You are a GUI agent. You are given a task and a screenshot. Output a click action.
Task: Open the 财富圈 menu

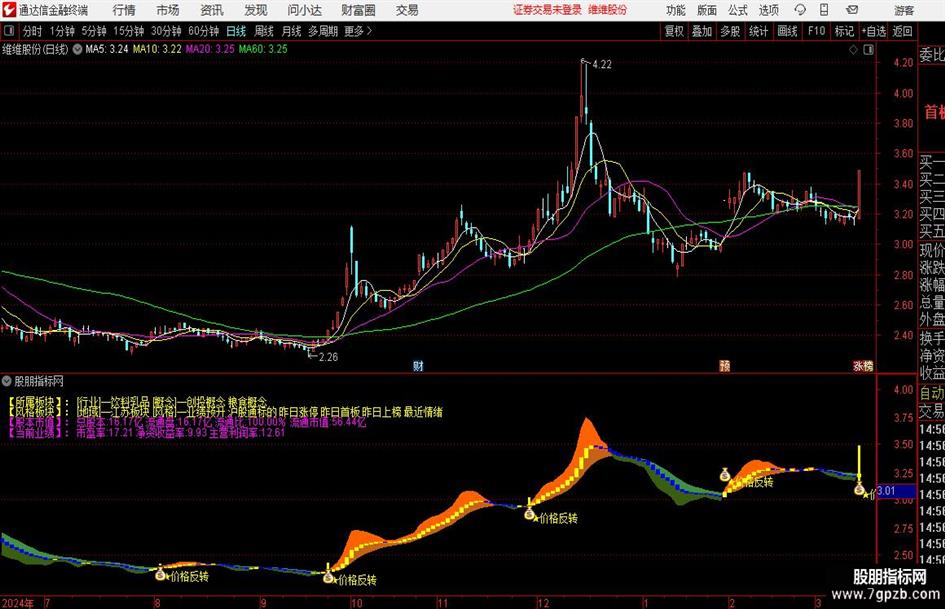pyautogui.click(x=358, y=10)
